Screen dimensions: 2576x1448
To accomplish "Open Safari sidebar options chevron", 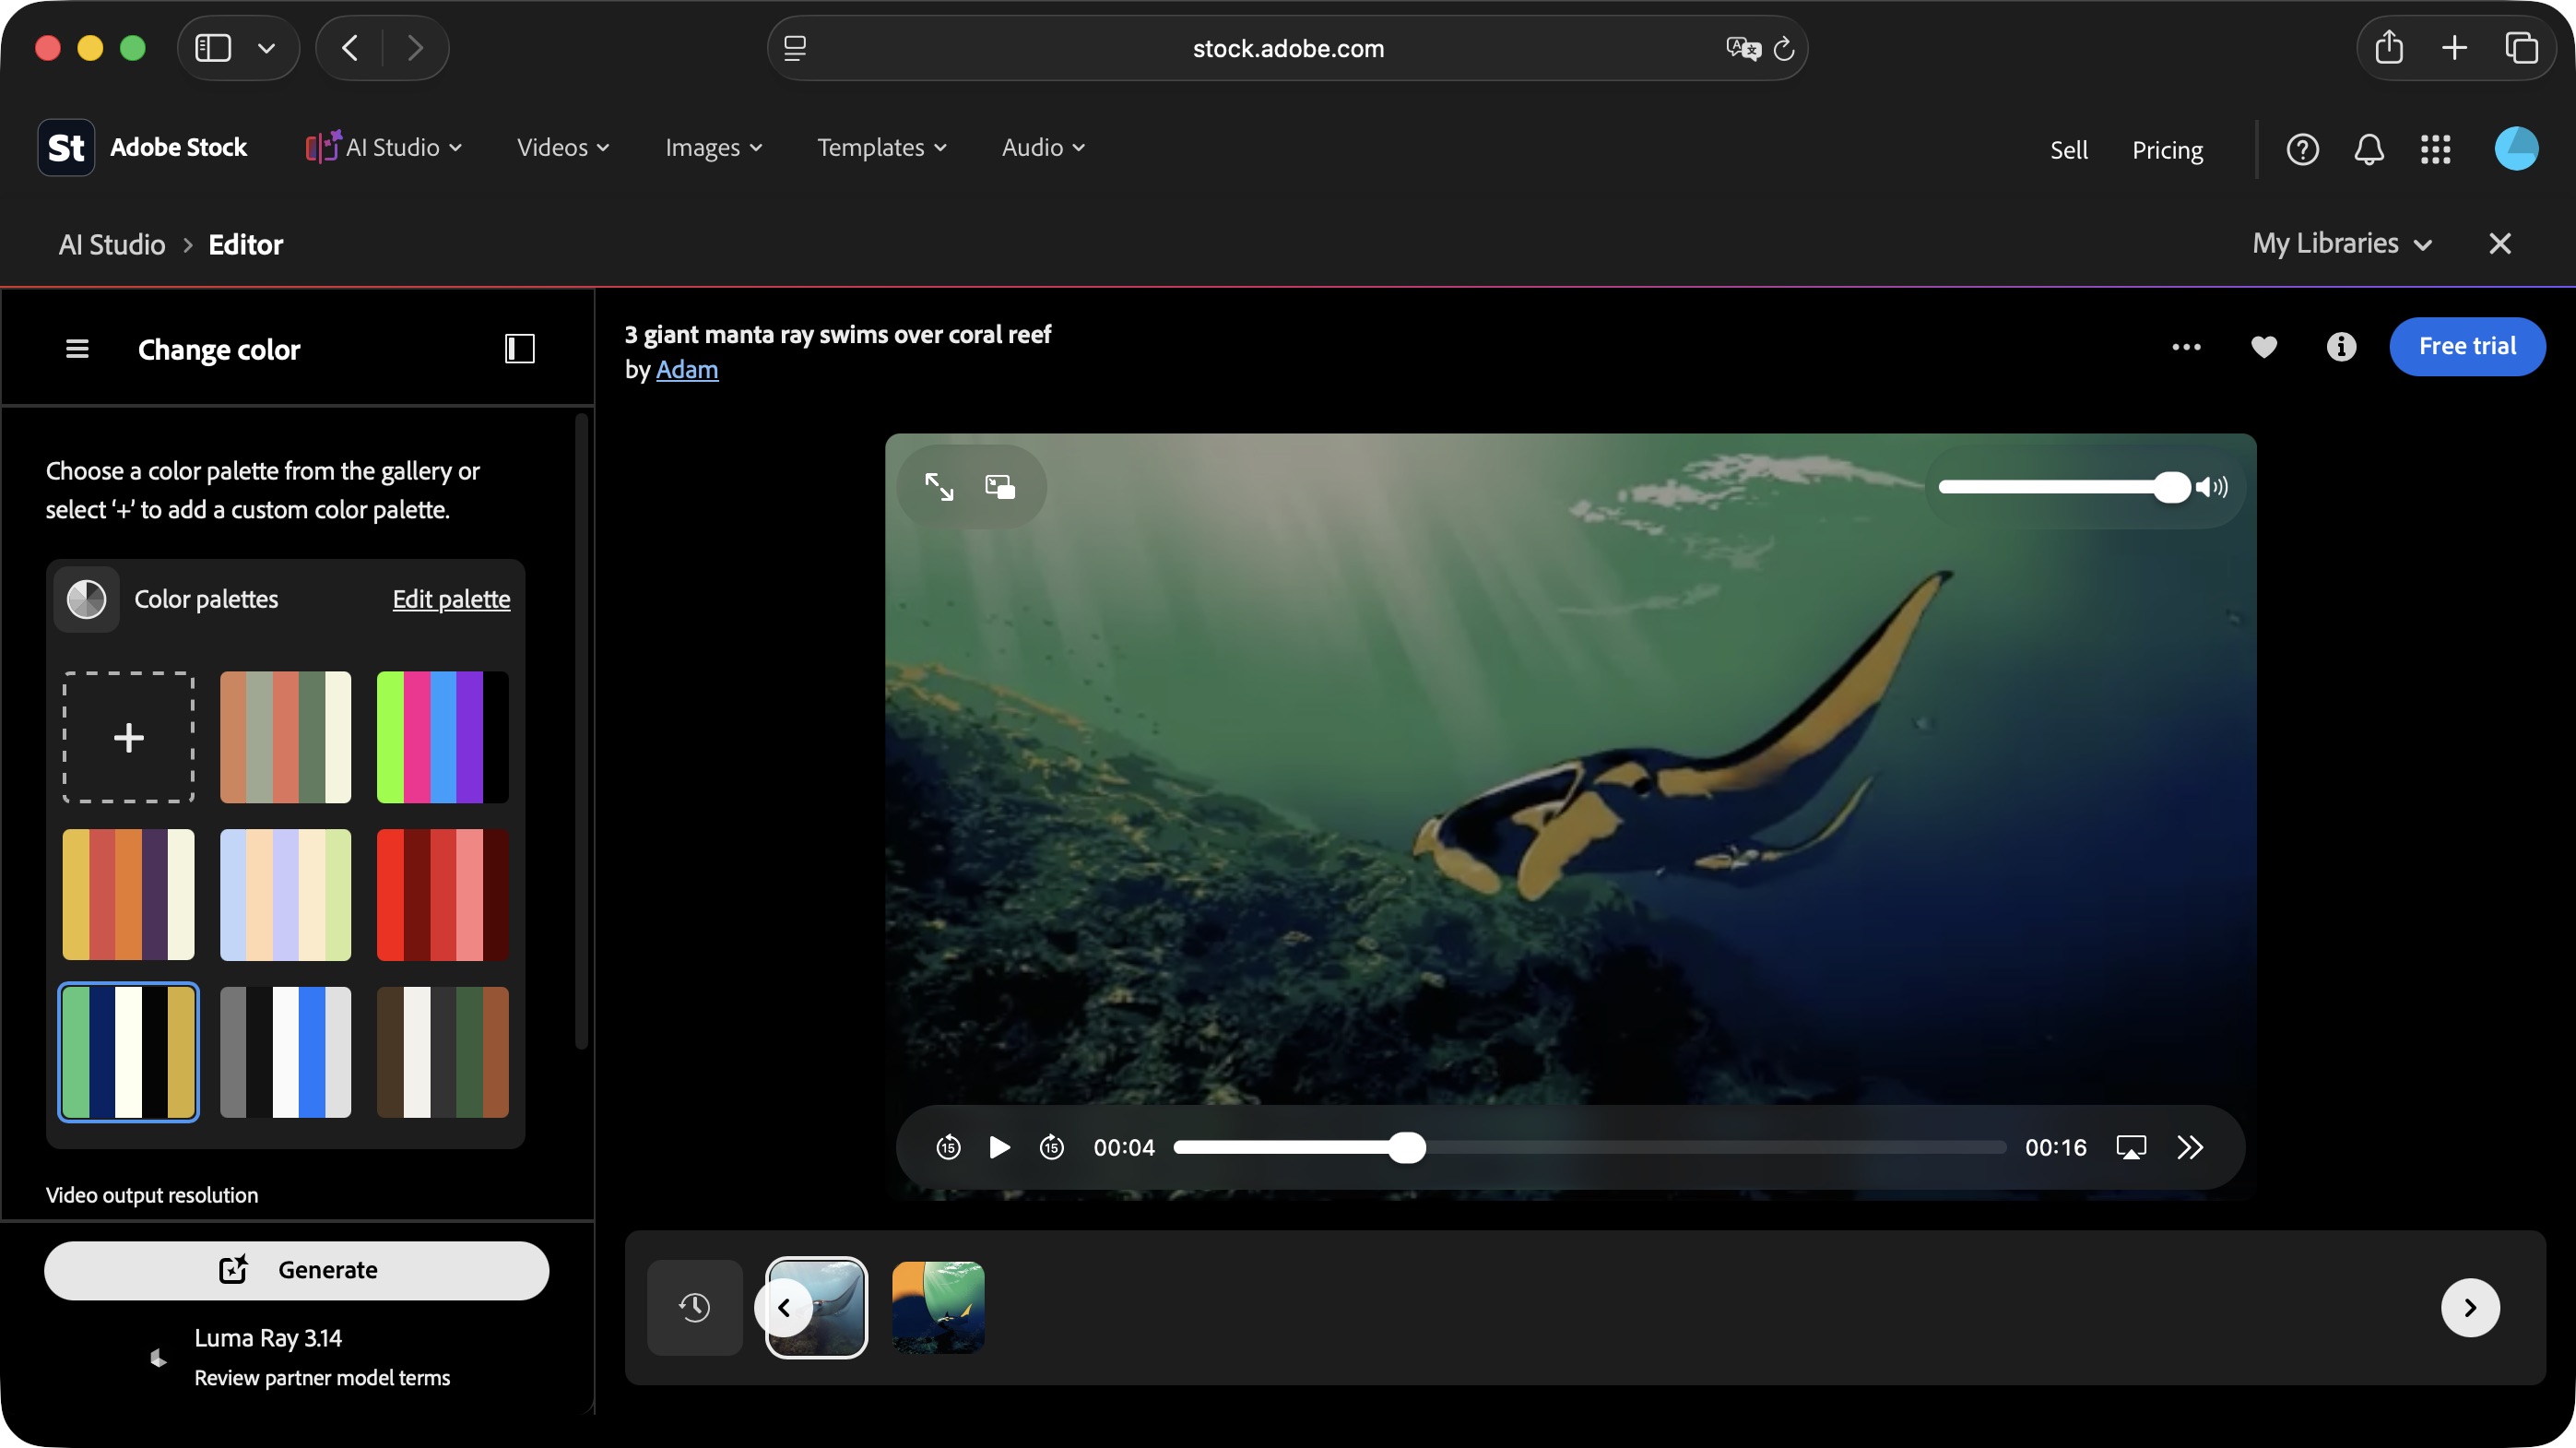I will (266, 47).
